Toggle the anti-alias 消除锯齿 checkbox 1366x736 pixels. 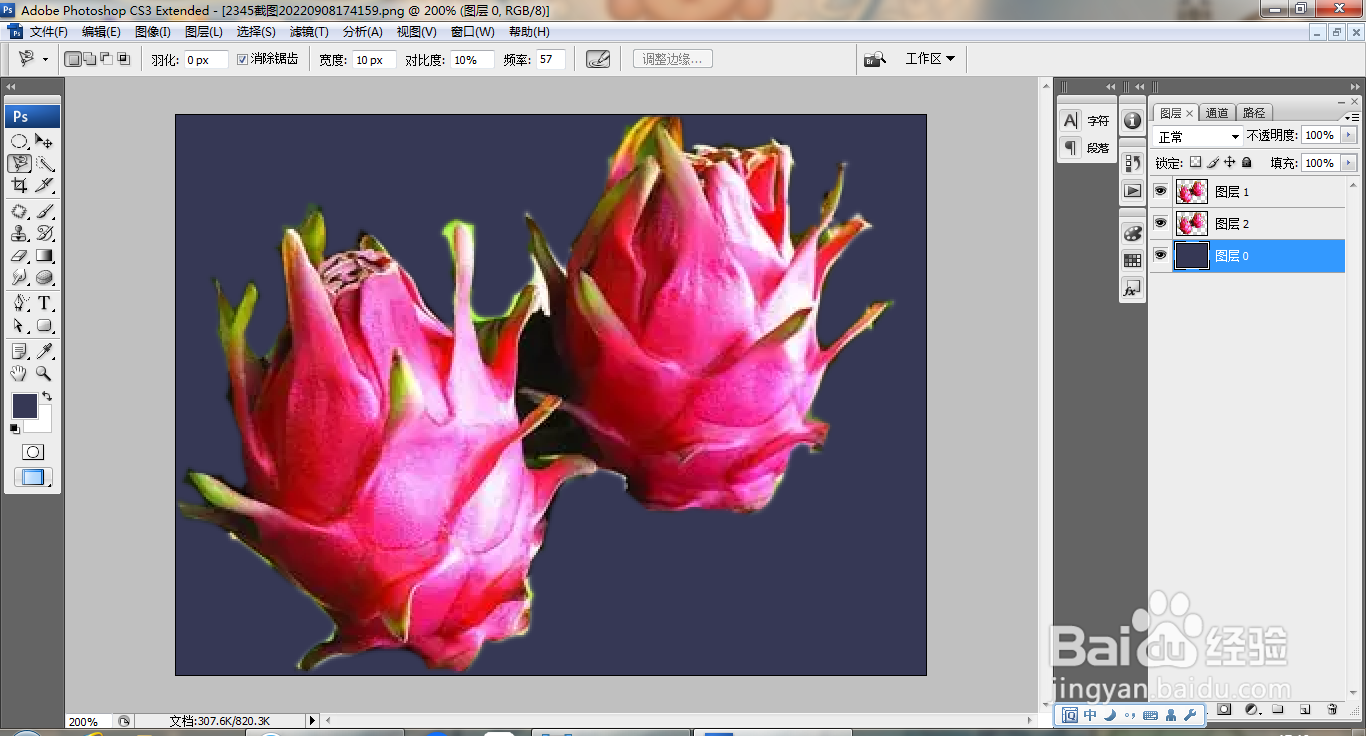[x=242, y=60]
